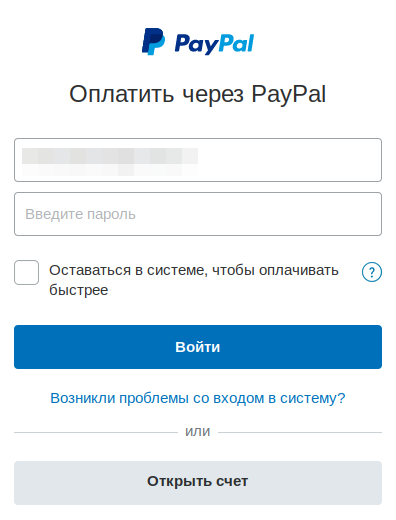
Task: Click the grey 'Открыть счет' button
Action: [x=198, y=483]
